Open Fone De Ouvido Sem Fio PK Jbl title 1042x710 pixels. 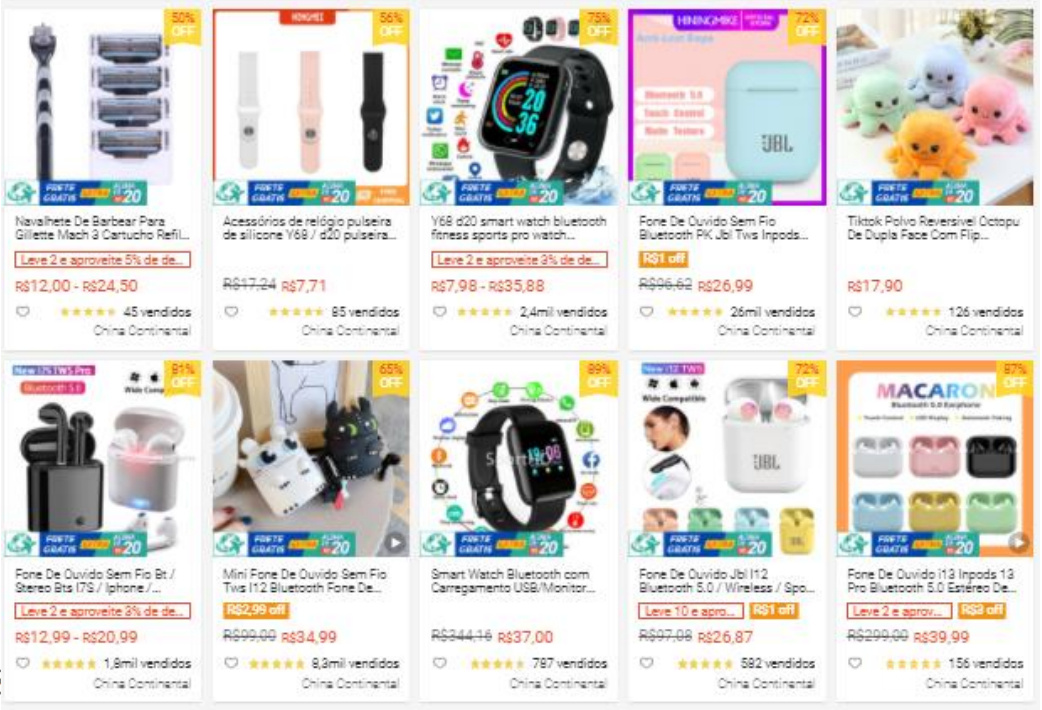click(724, 227)
